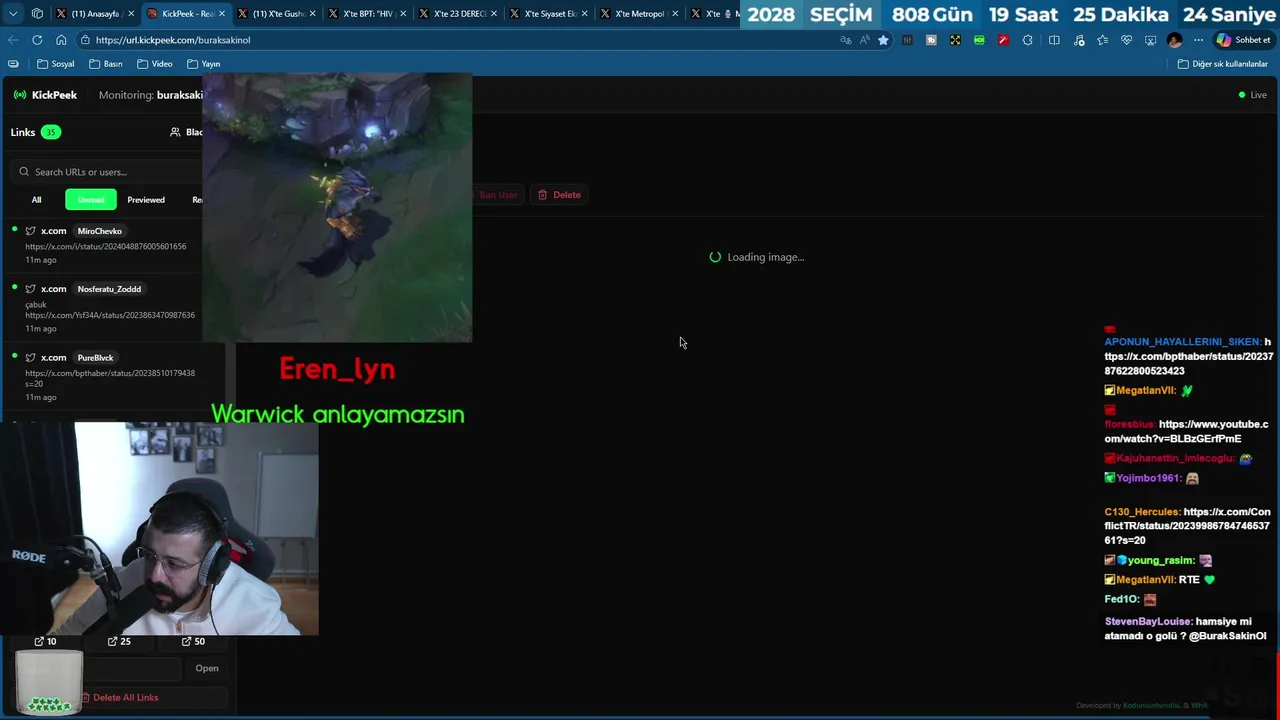1280x720 pixels.
Task: Open the Sosyal bookmarks folder
Action: (55, 64)
